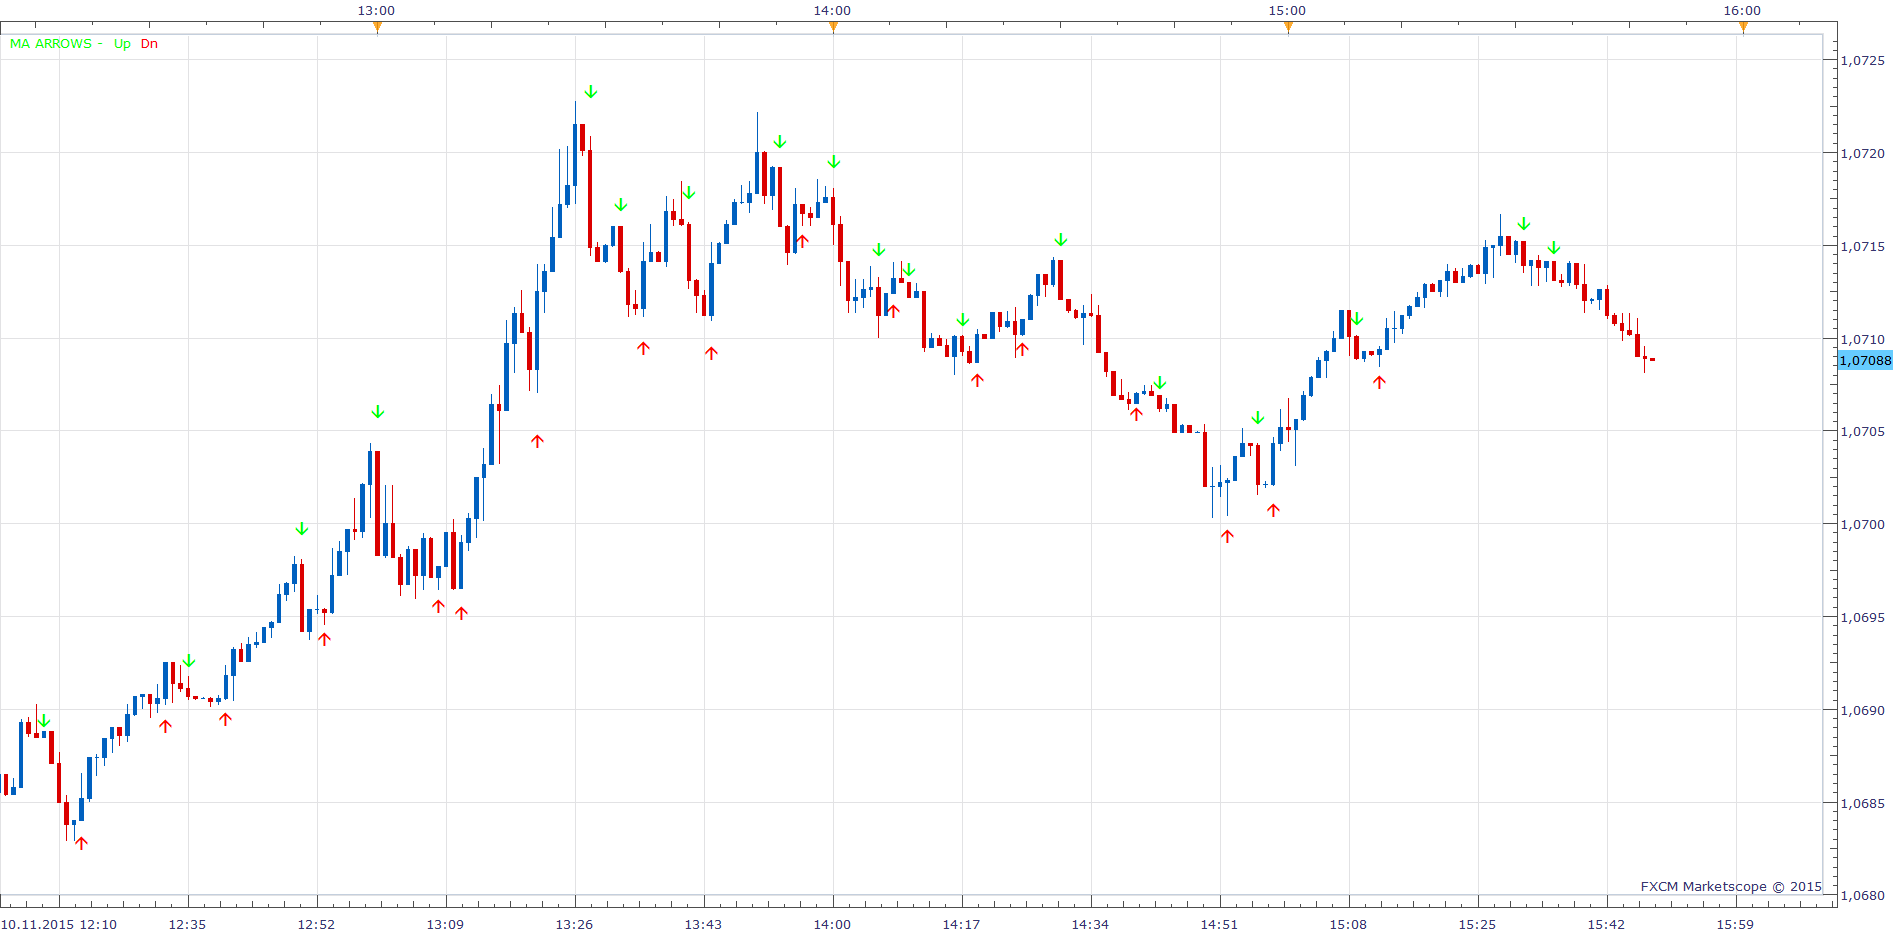The width and height of the screenshot is (1903, 937).
Task: Click the 1,0685 price axis label
Action: [x=1862, y=804]
